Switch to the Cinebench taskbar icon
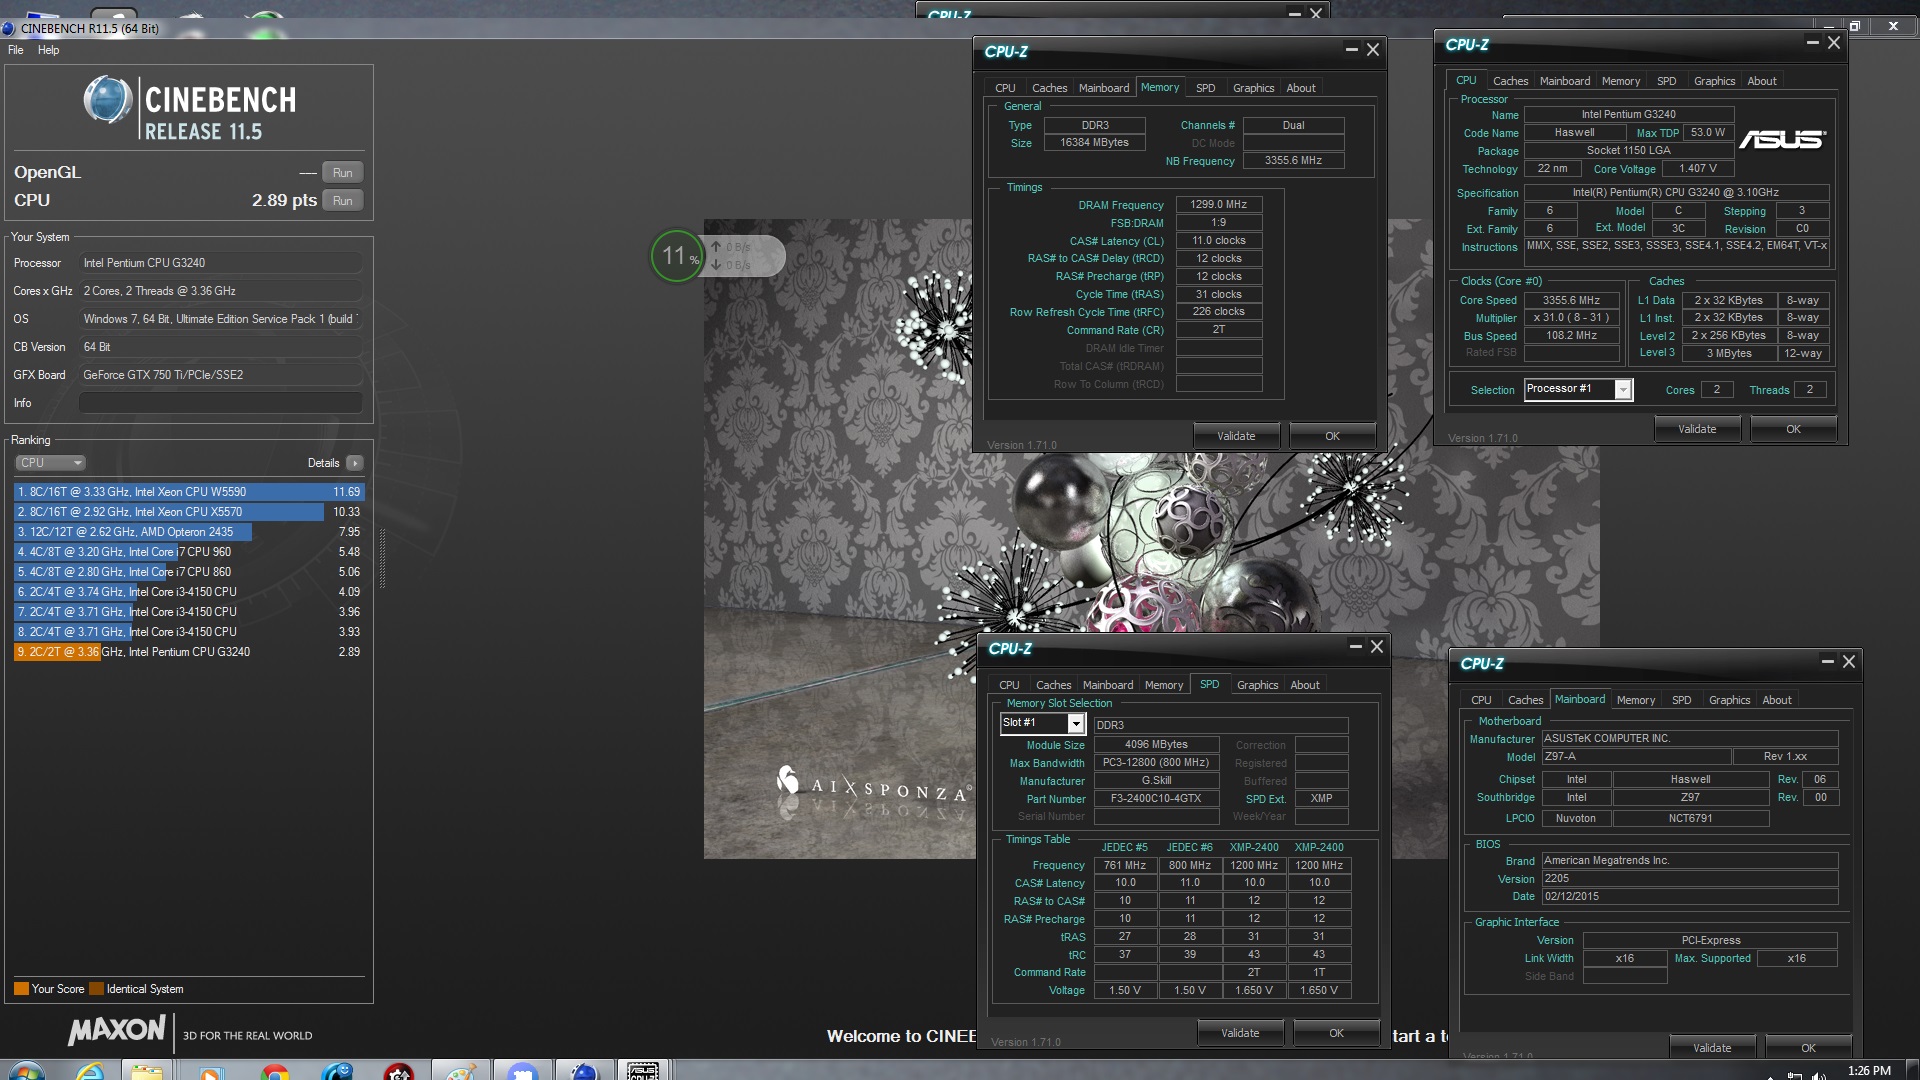This screenshot has height=1080, width=1920. 585,1072
